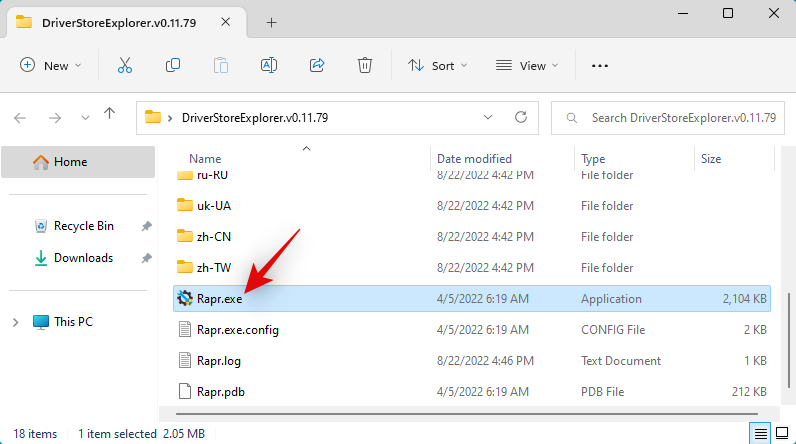
Task: Switch to details view layout icon
Action: (x=760, y=434)
